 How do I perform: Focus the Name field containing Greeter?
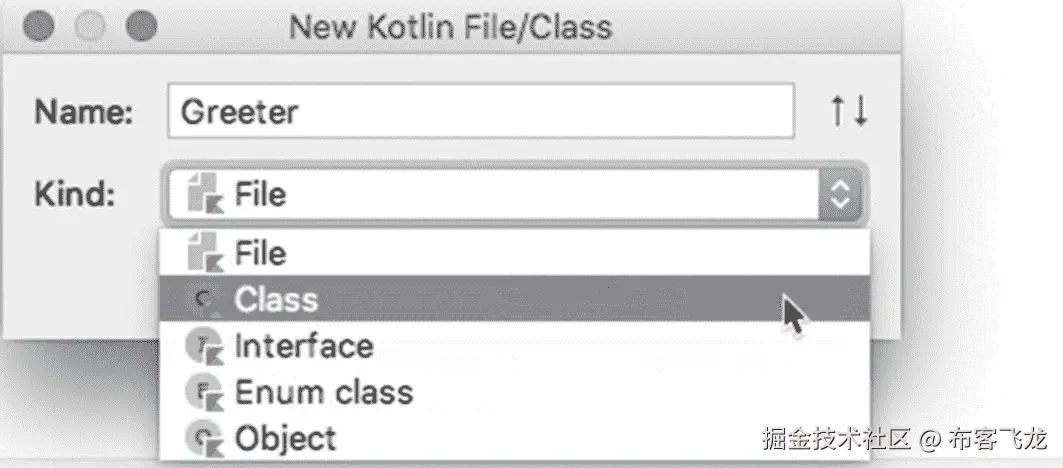click(x=480, y=111)
